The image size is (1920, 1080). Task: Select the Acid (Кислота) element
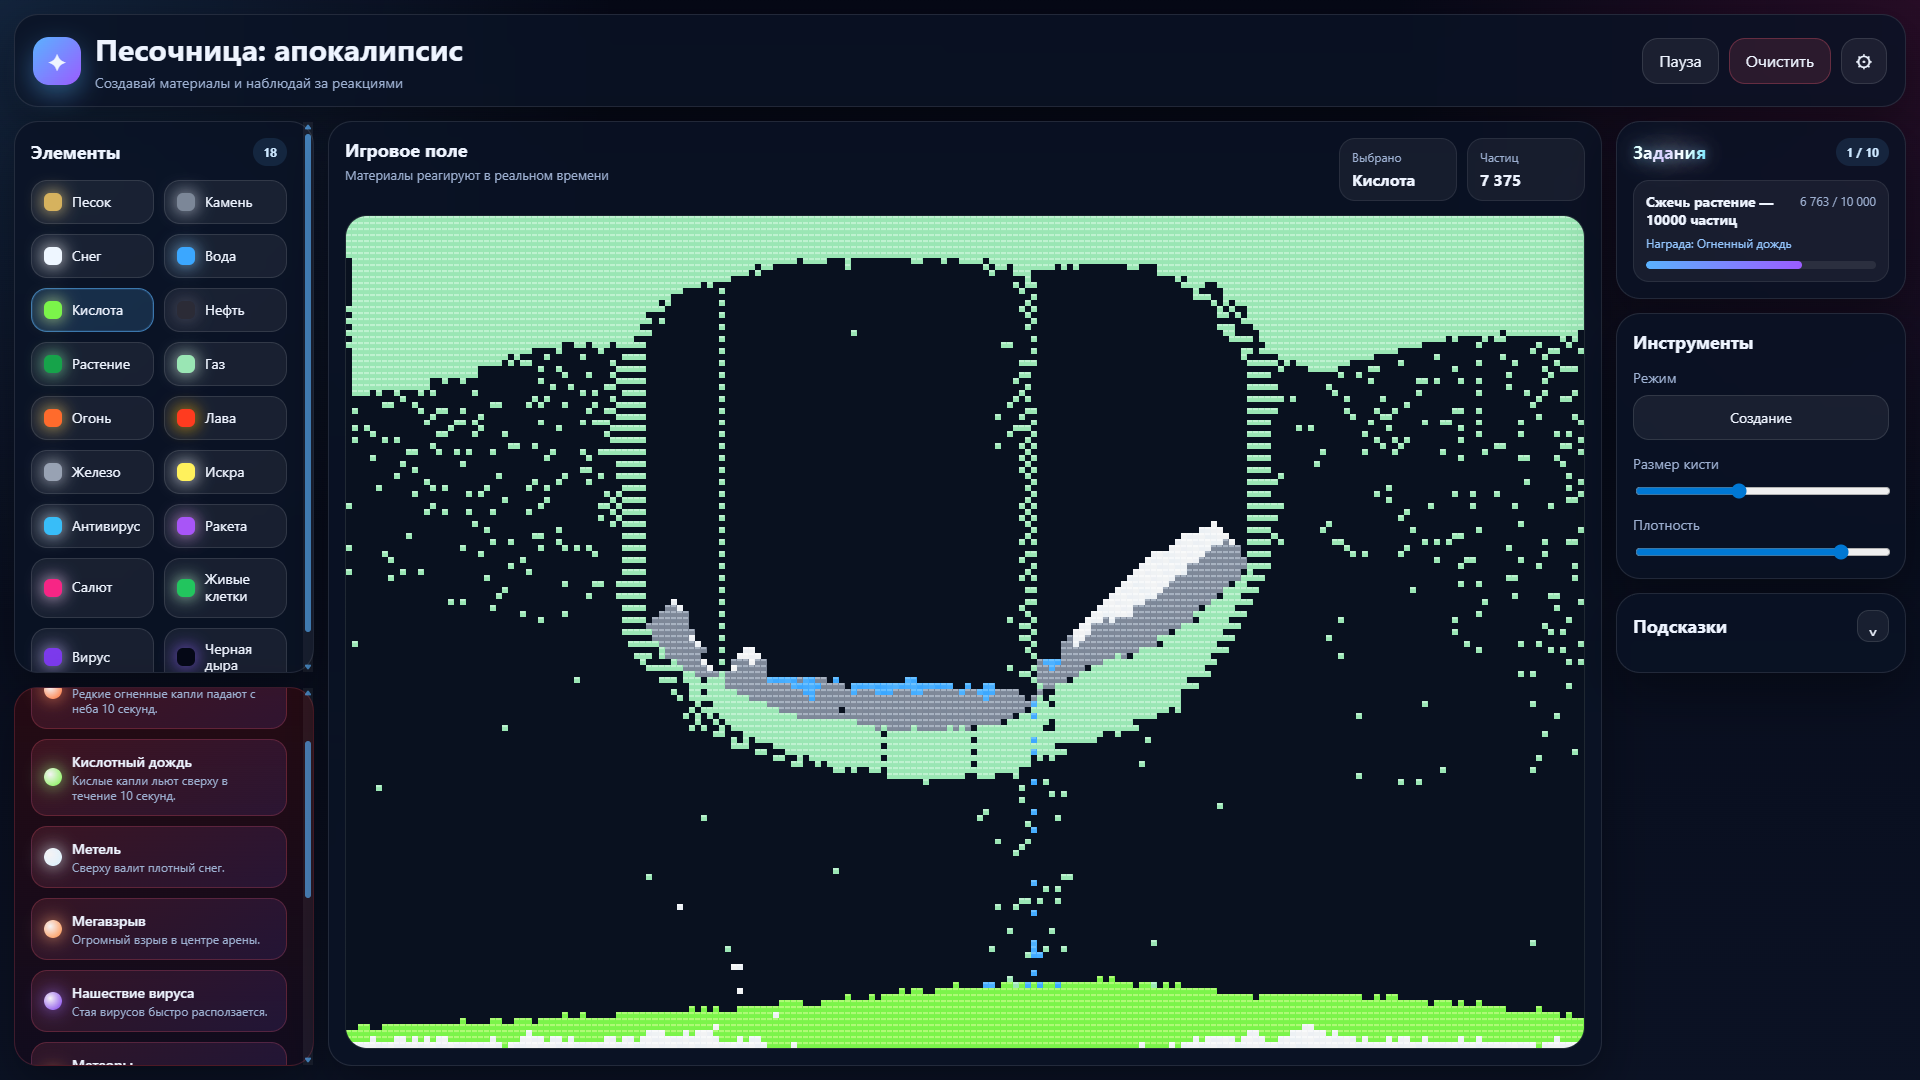pyautogui.click(x=92, y=310)
